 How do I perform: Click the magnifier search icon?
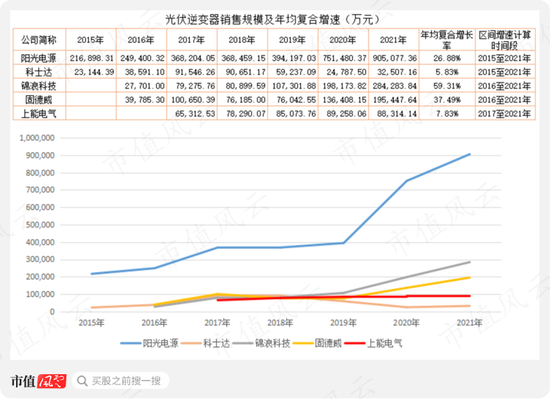(x=82, y=381)
